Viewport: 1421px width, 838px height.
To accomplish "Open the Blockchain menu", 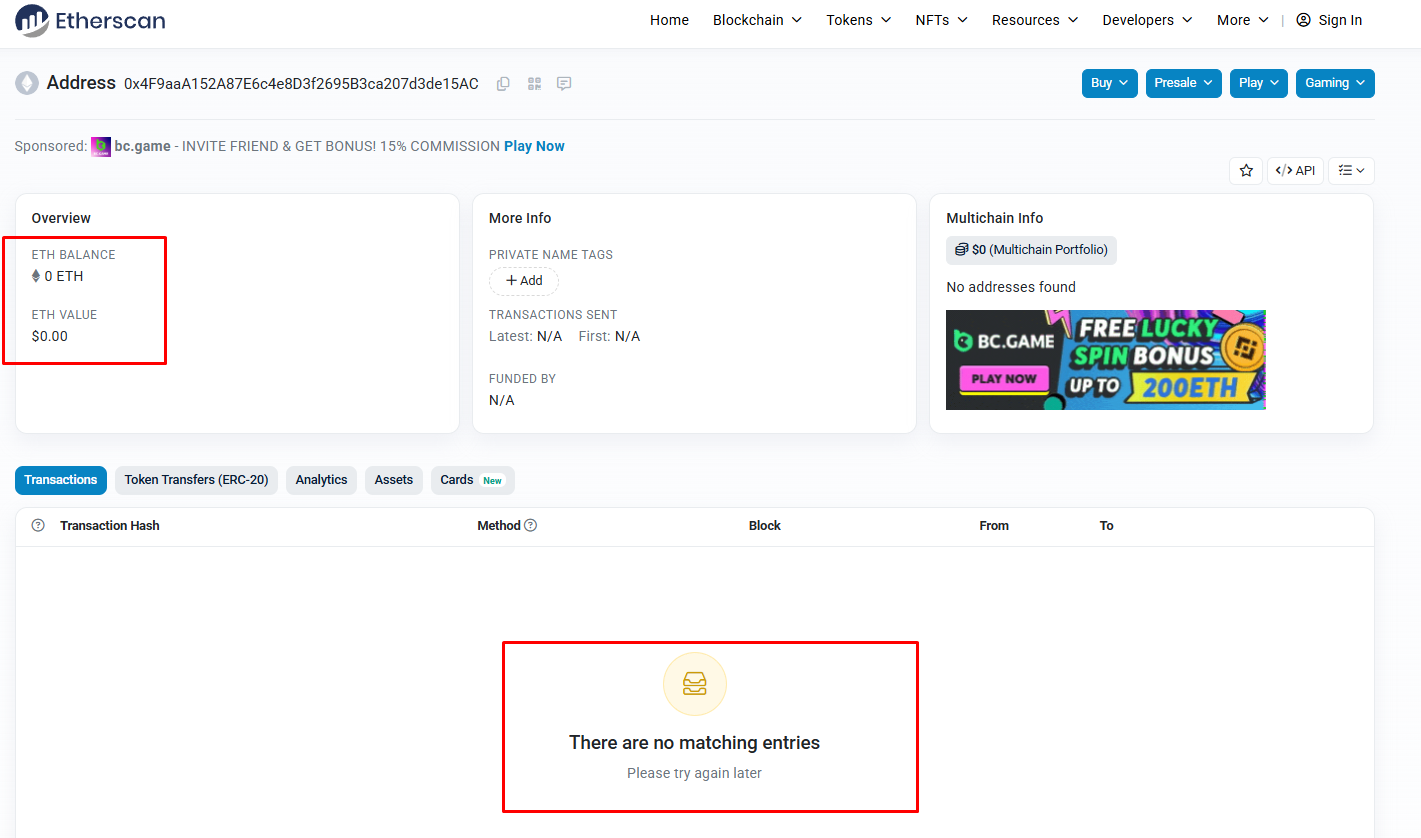I will coord(757,20).
